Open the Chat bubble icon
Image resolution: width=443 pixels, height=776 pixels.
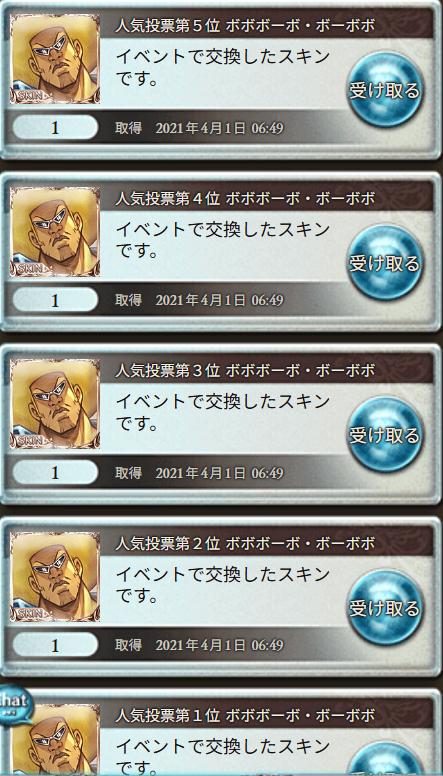pyautogui.click(x=15, y=704)
